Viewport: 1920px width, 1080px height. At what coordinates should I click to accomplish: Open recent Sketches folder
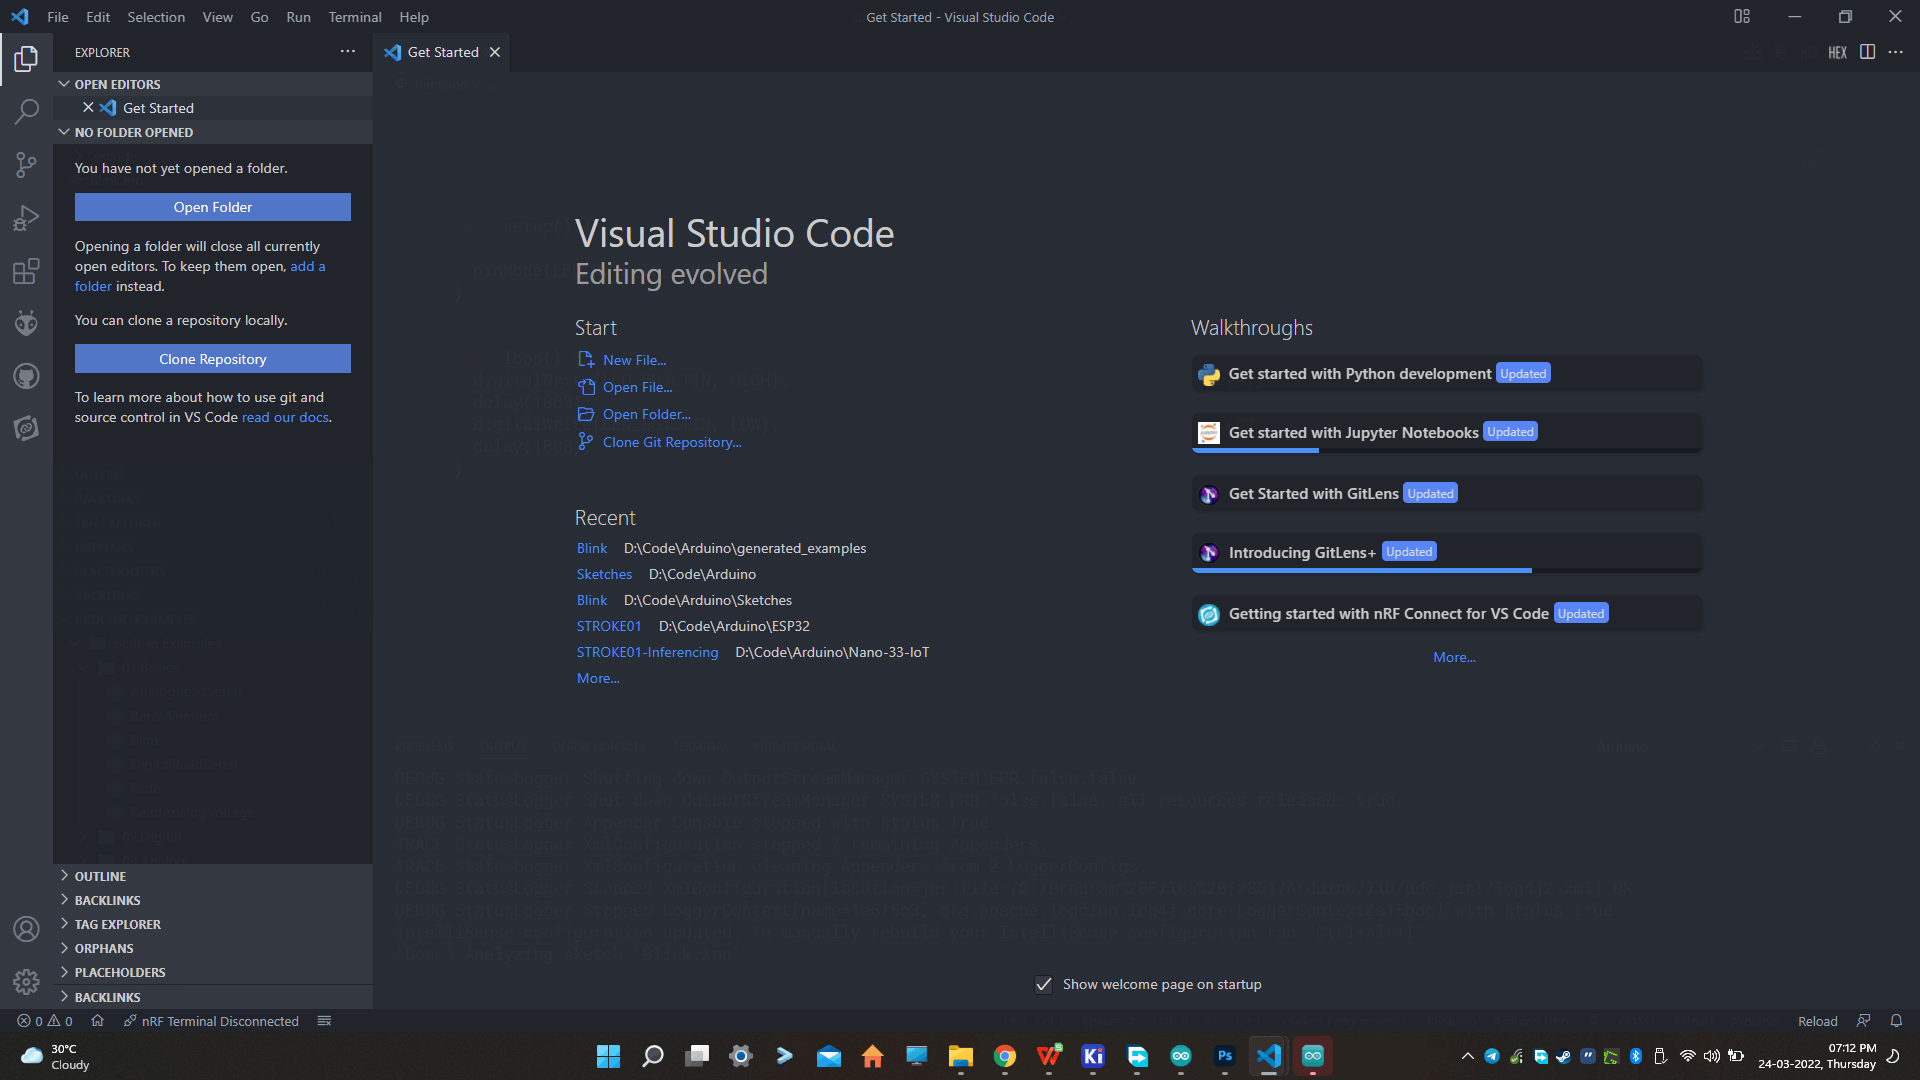[604, 574]
